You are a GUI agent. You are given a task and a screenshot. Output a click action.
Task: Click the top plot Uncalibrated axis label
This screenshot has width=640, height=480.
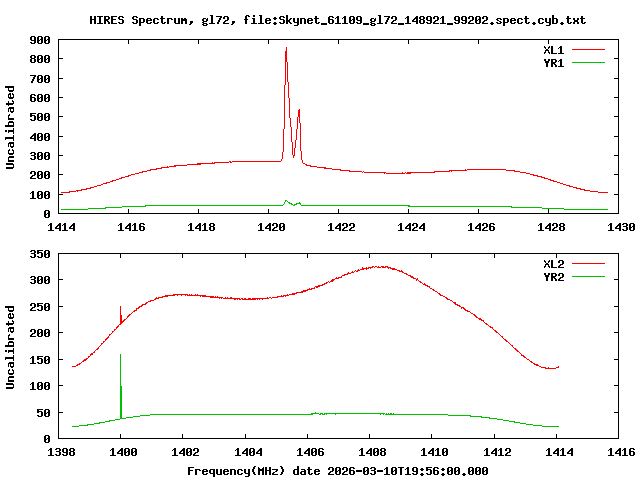pyautogui.click(x=10, y=127)
